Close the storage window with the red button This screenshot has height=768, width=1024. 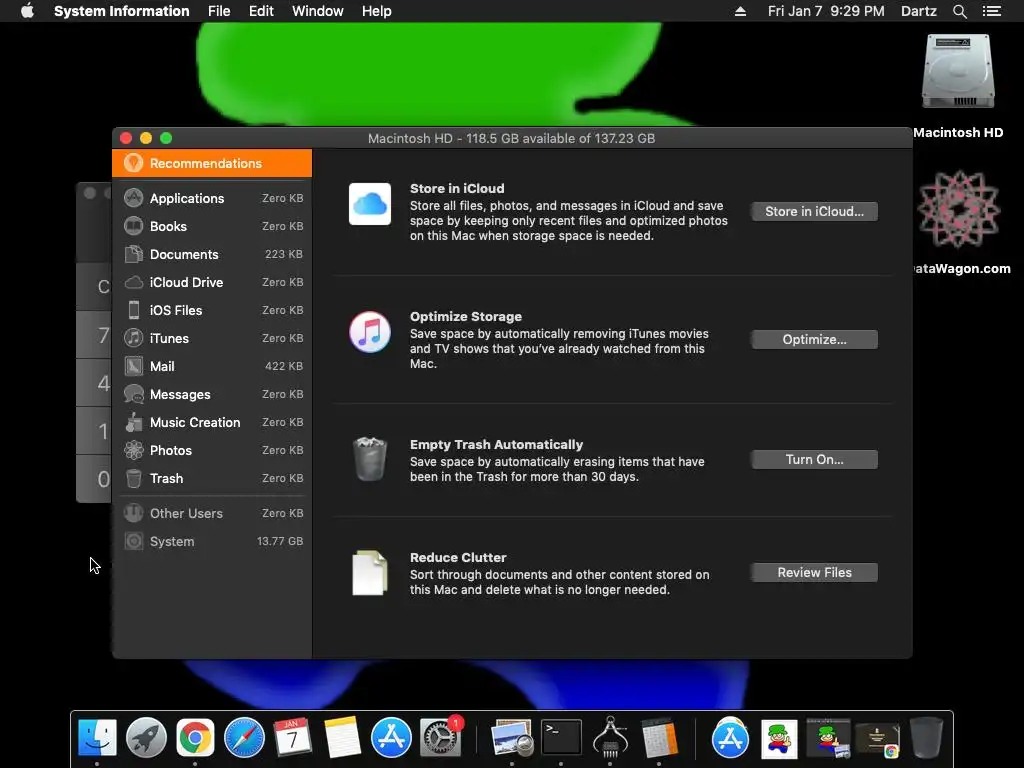coord(126,138)
